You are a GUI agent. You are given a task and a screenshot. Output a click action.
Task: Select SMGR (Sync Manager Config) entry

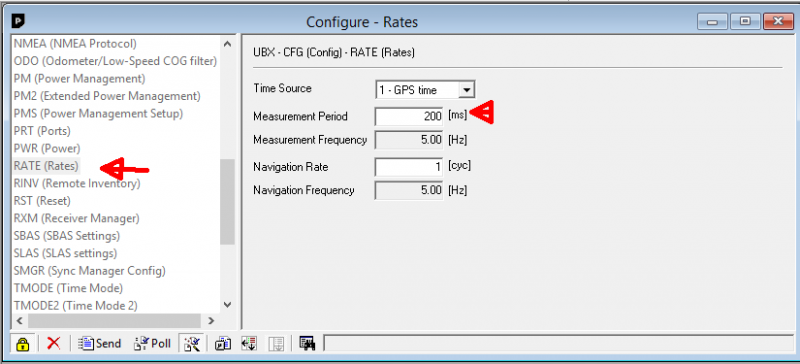coord(89,271)
